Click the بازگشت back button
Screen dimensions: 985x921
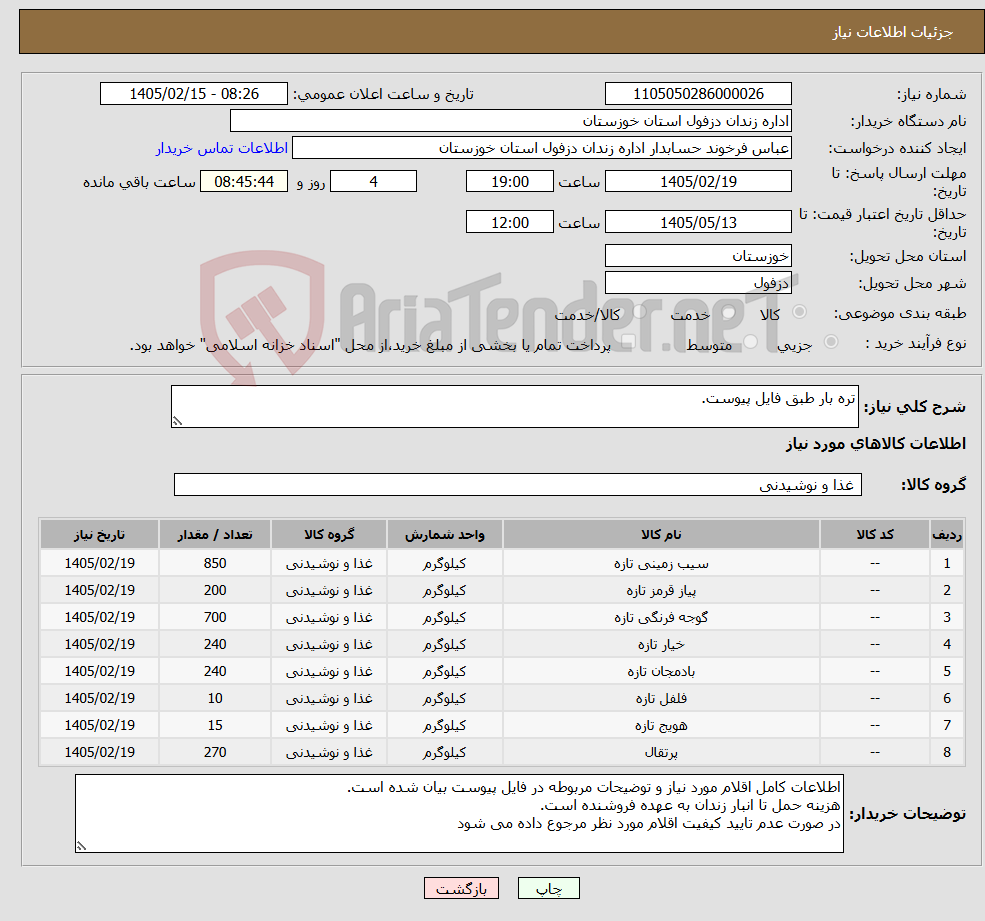[461, 888]
